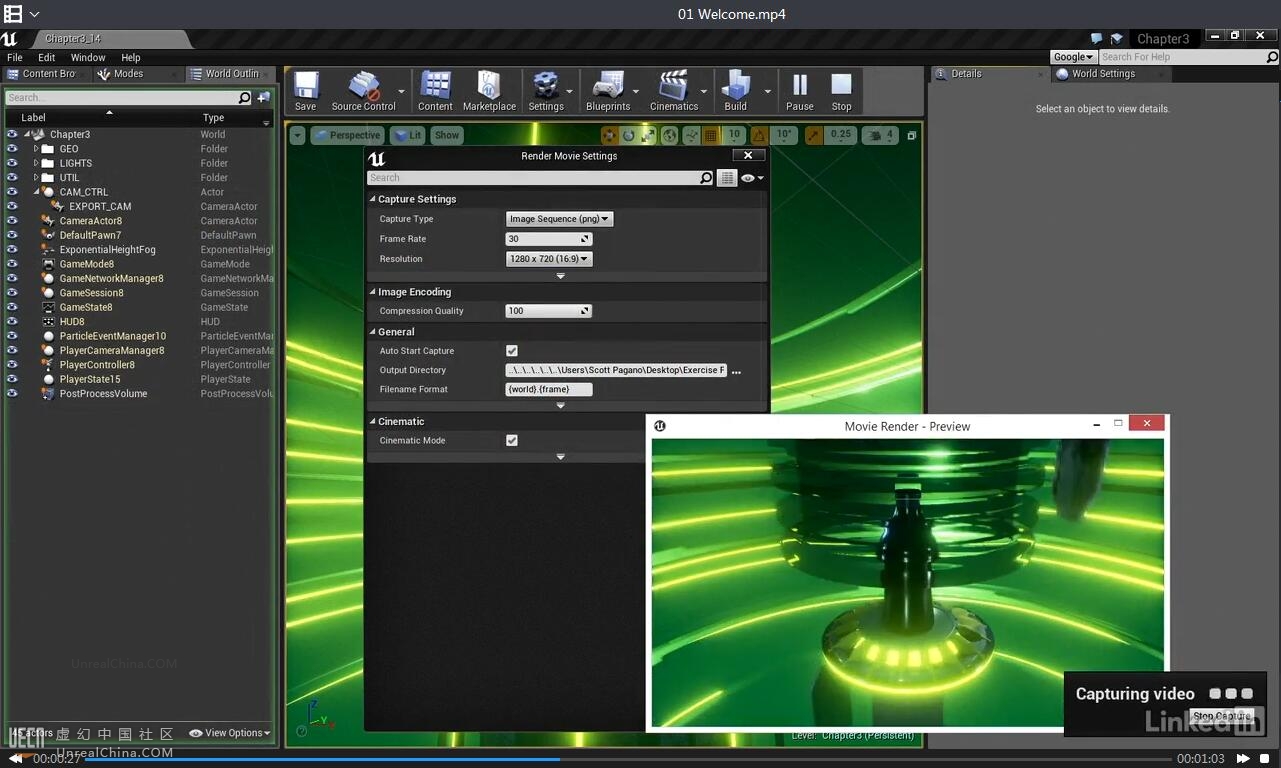Click the Show button in viewport

click(x=446, y=135)
